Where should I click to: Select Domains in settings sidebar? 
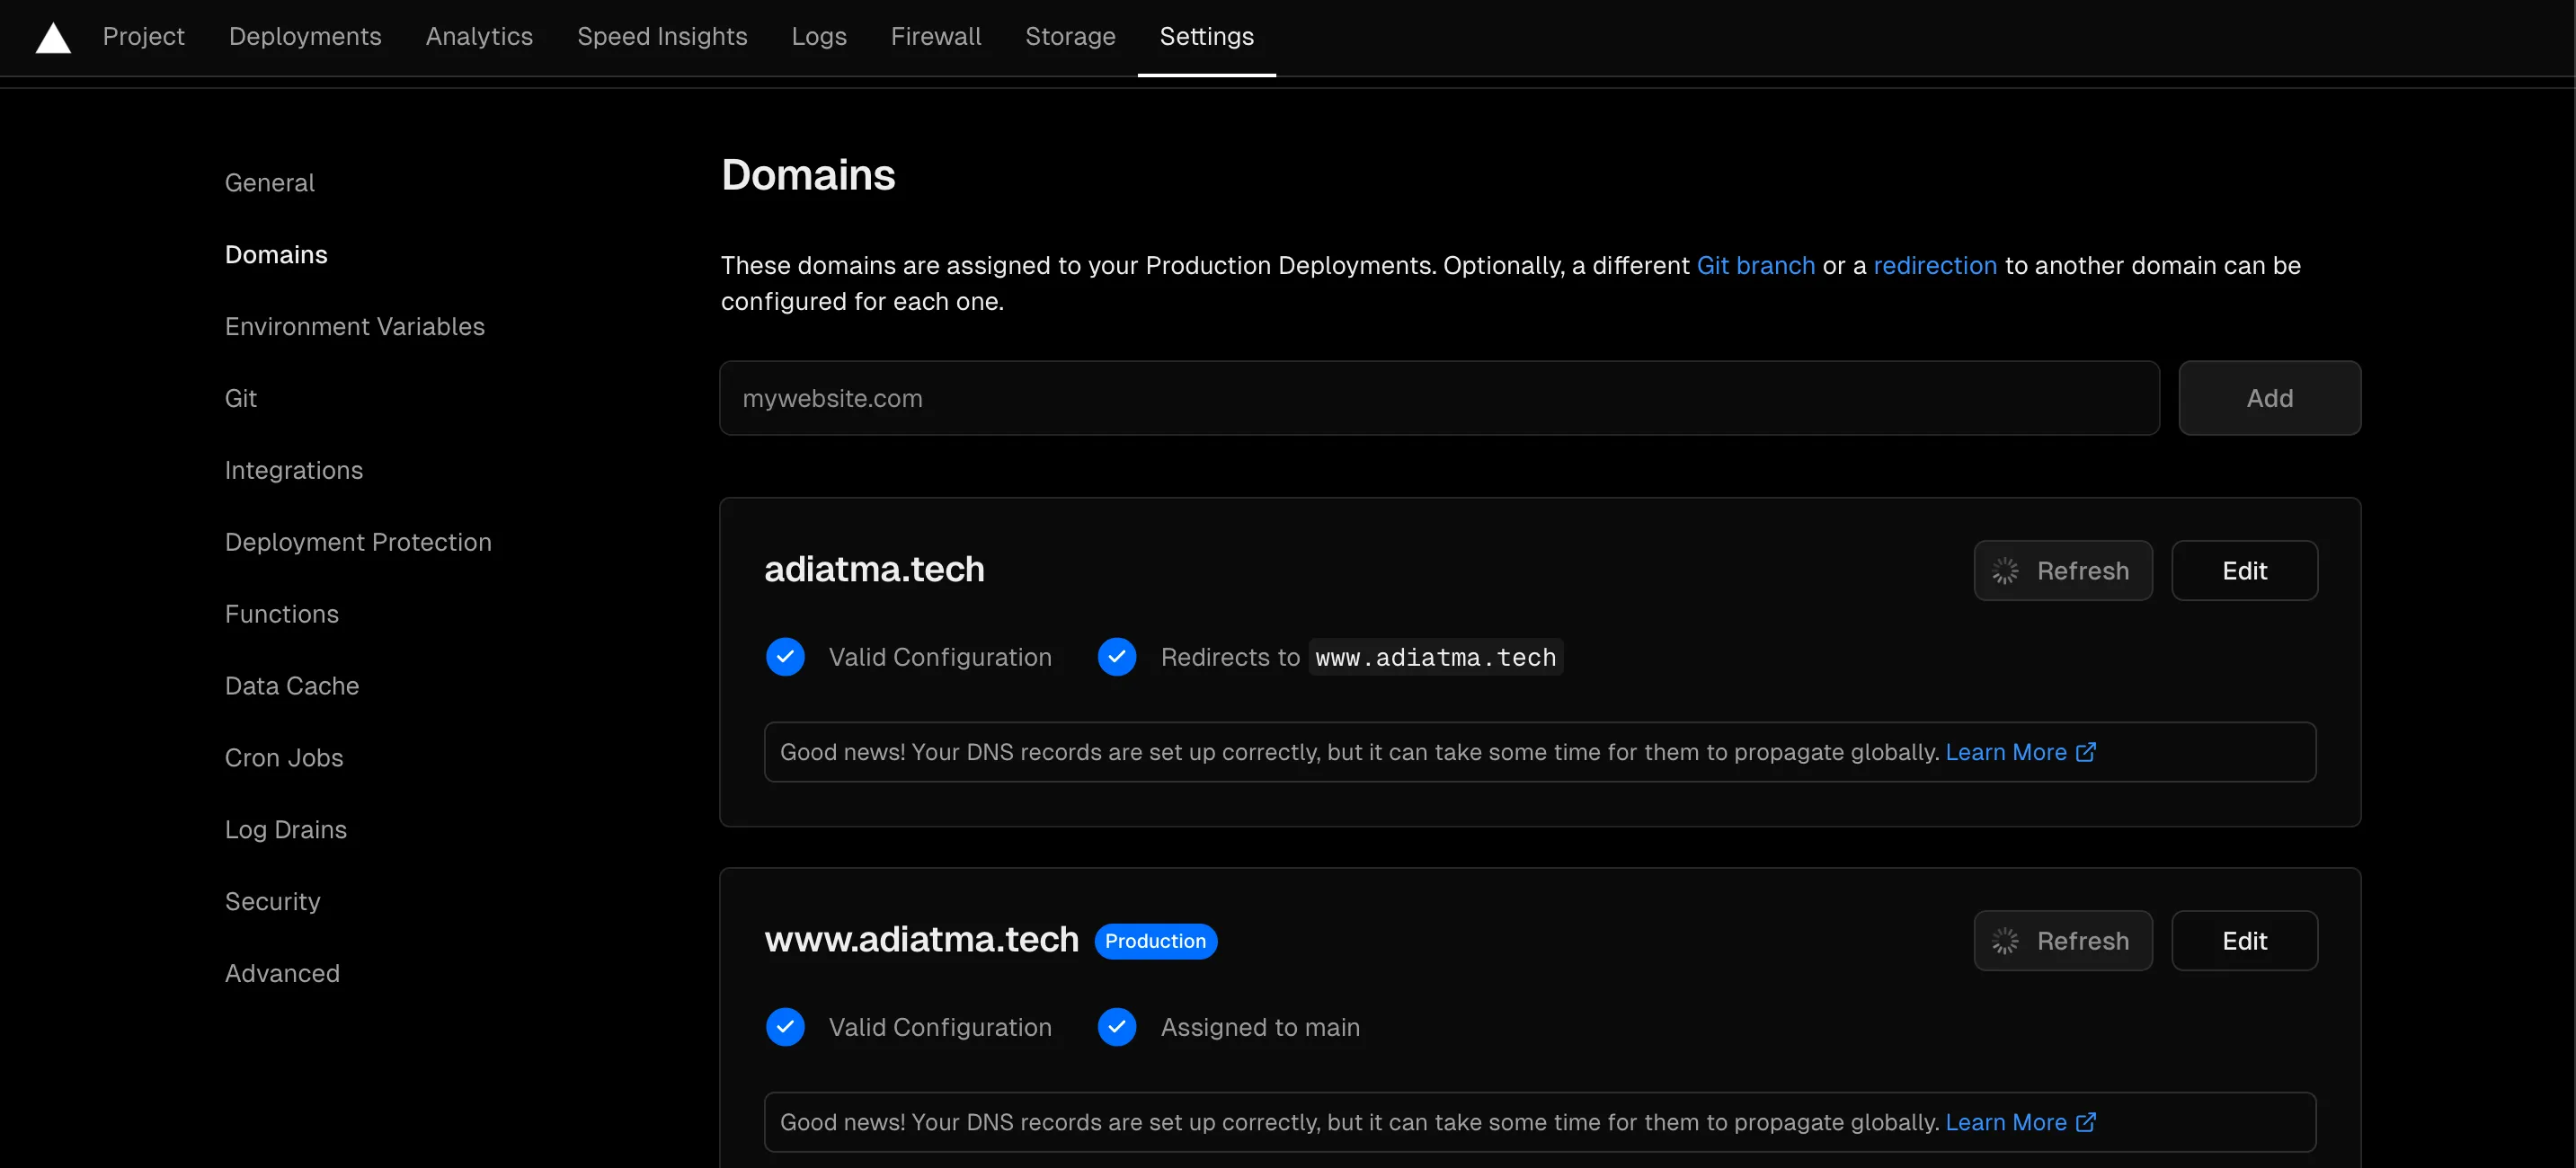coord(276,255)
